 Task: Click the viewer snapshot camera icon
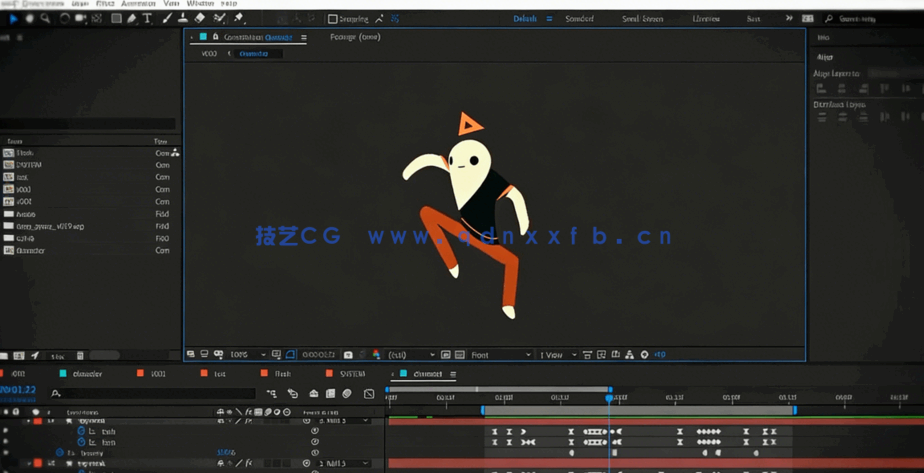348,355
